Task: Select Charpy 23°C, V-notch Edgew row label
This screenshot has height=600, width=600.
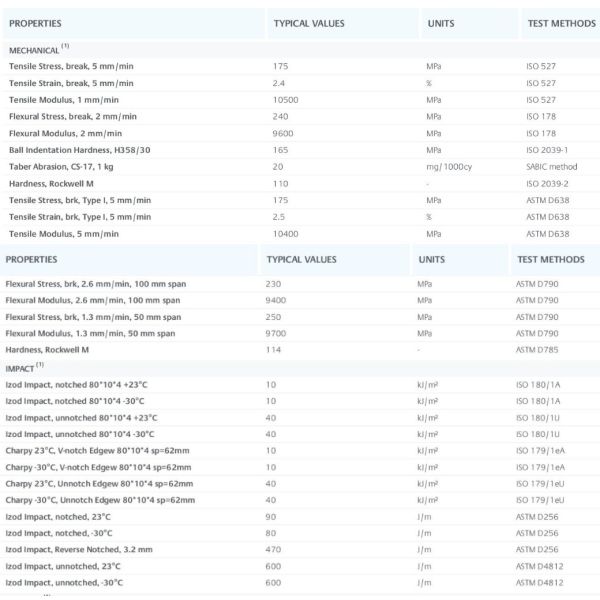Action: click(x=97, y=450)
